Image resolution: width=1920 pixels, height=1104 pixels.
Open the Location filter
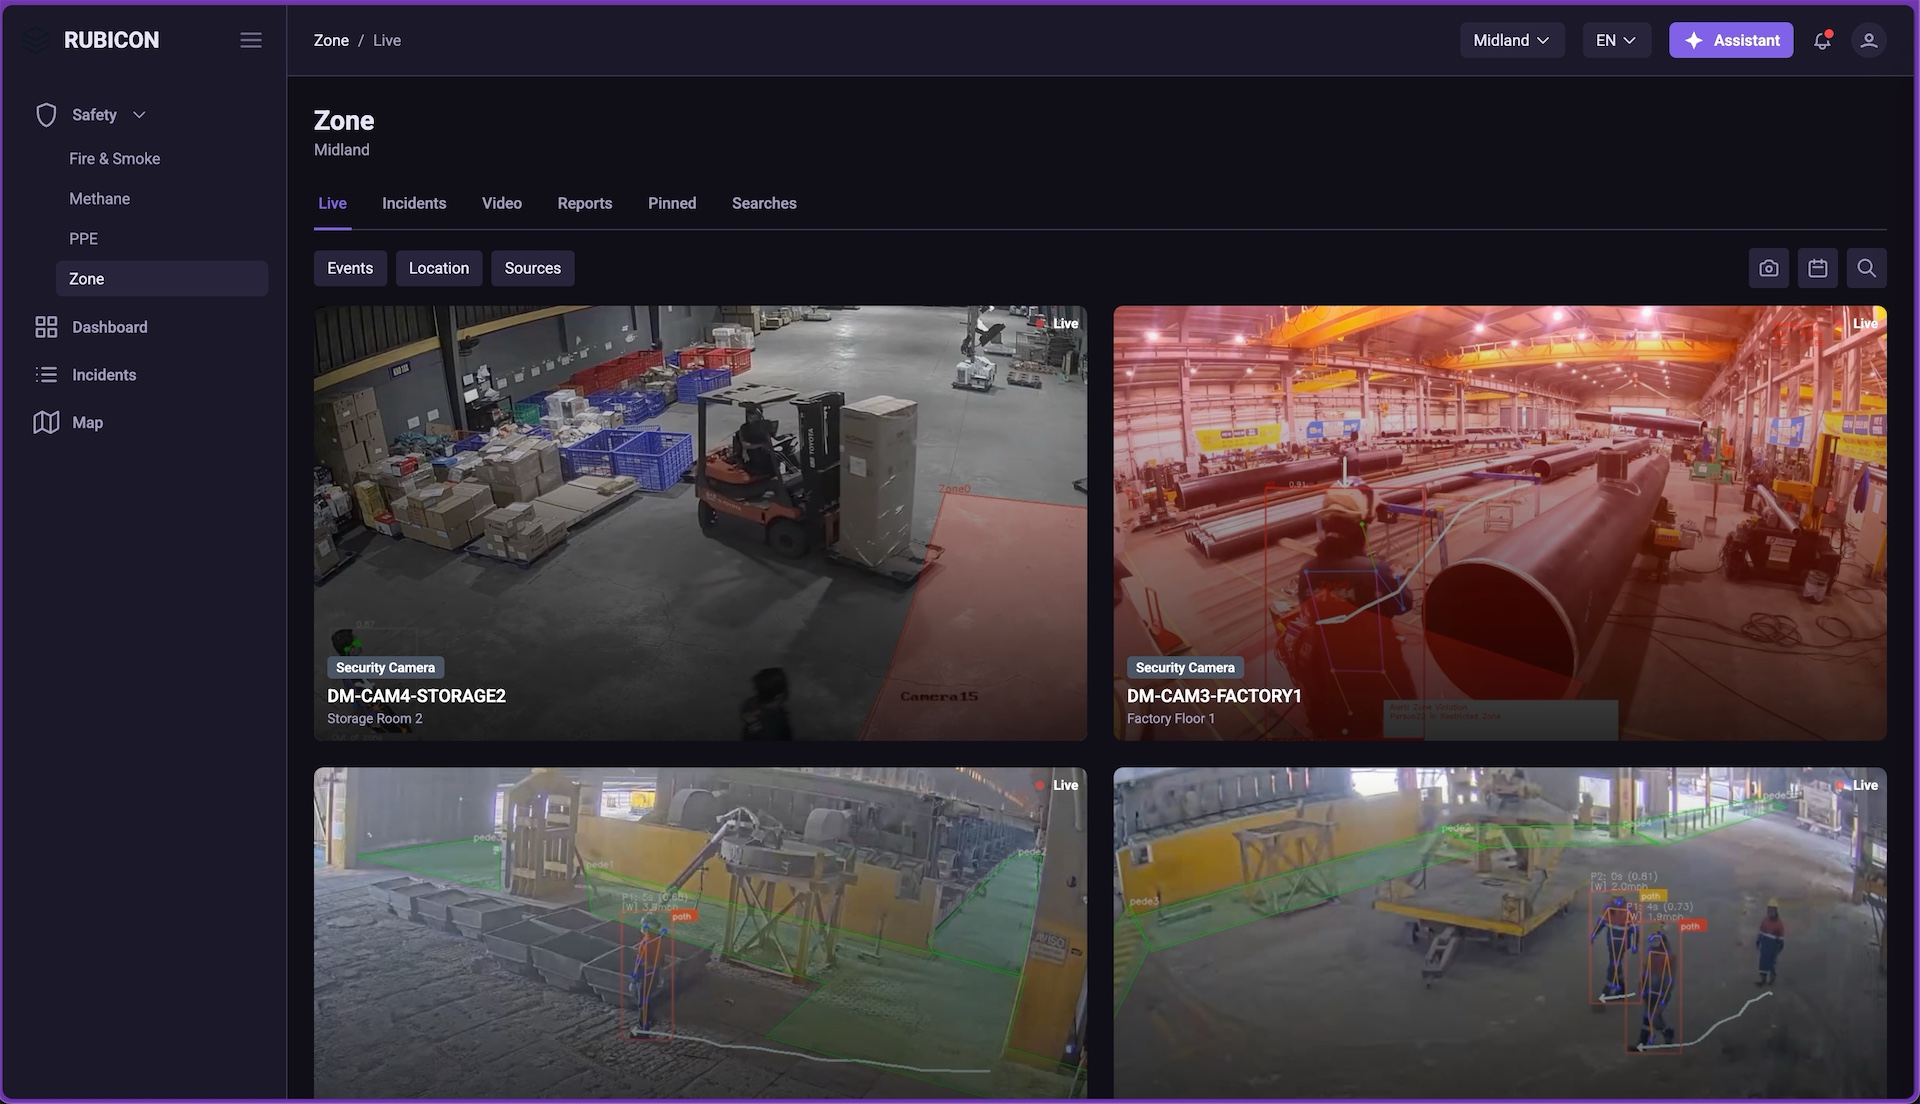[439, 268]
